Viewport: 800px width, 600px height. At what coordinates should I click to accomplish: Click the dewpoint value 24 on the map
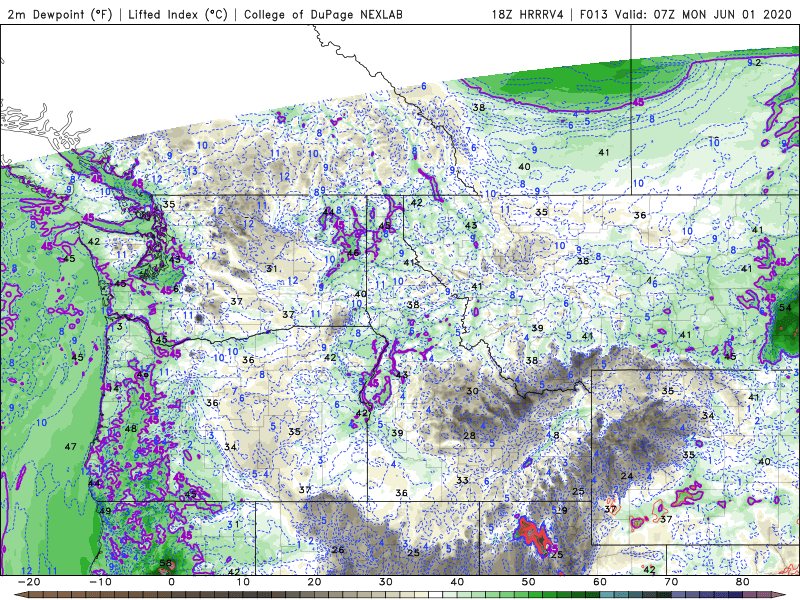click(x=627, y=476)
